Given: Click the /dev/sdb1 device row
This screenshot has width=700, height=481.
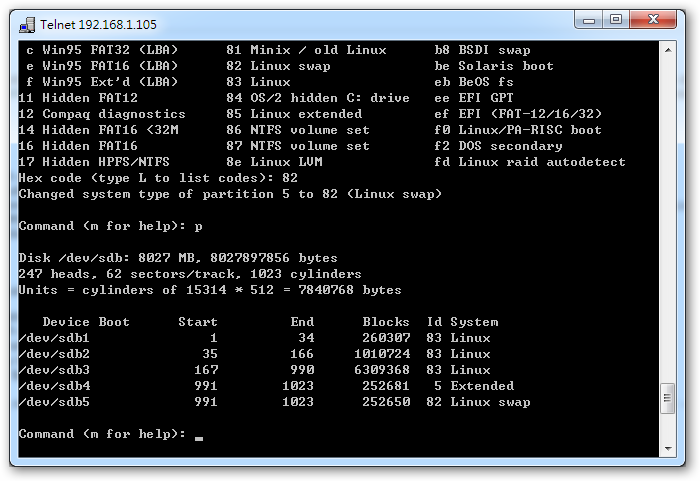Looking at the screenshot, I should click(x=254, y=338).
